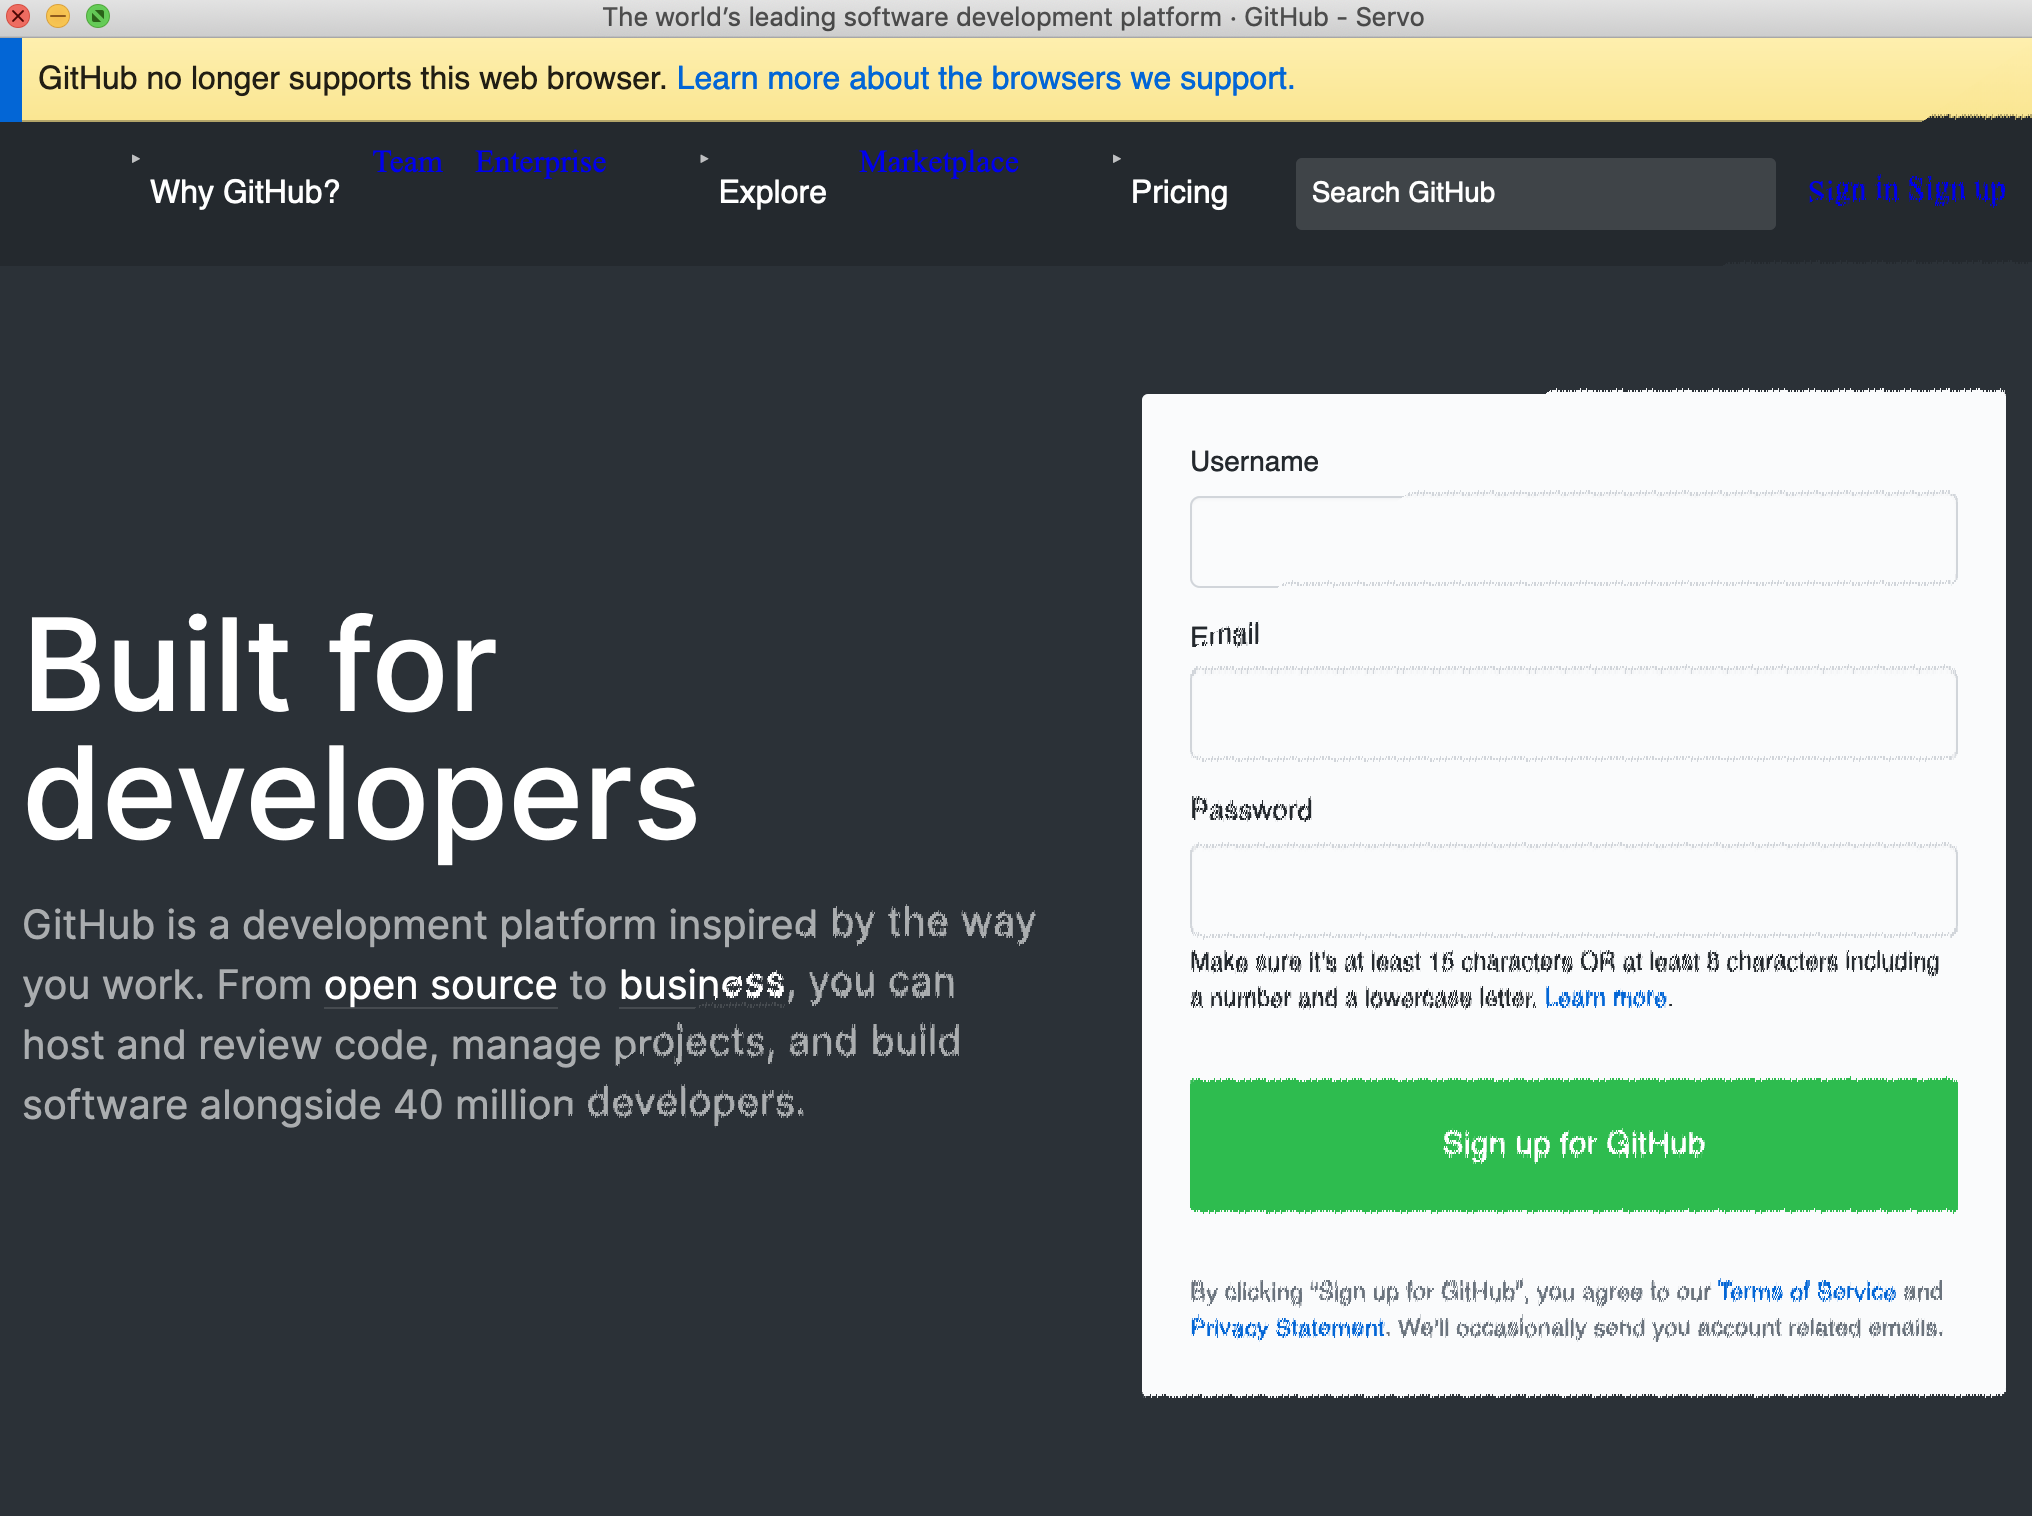Select the Team menu item
2032x1516 pixels.
(408, 161)
